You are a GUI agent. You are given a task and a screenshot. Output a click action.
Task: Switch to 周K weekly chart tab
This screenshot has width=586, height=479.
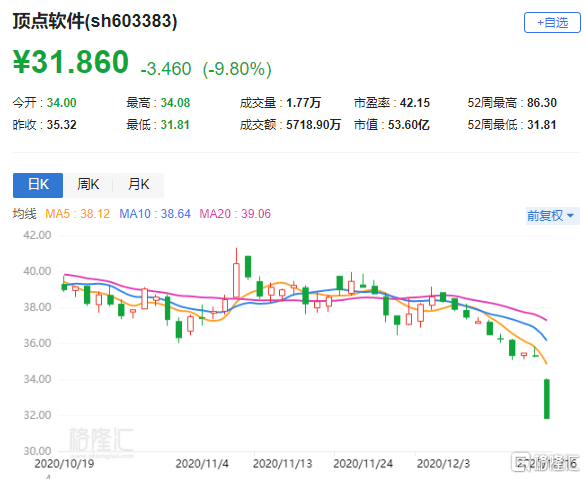click(x=88, y=185)
